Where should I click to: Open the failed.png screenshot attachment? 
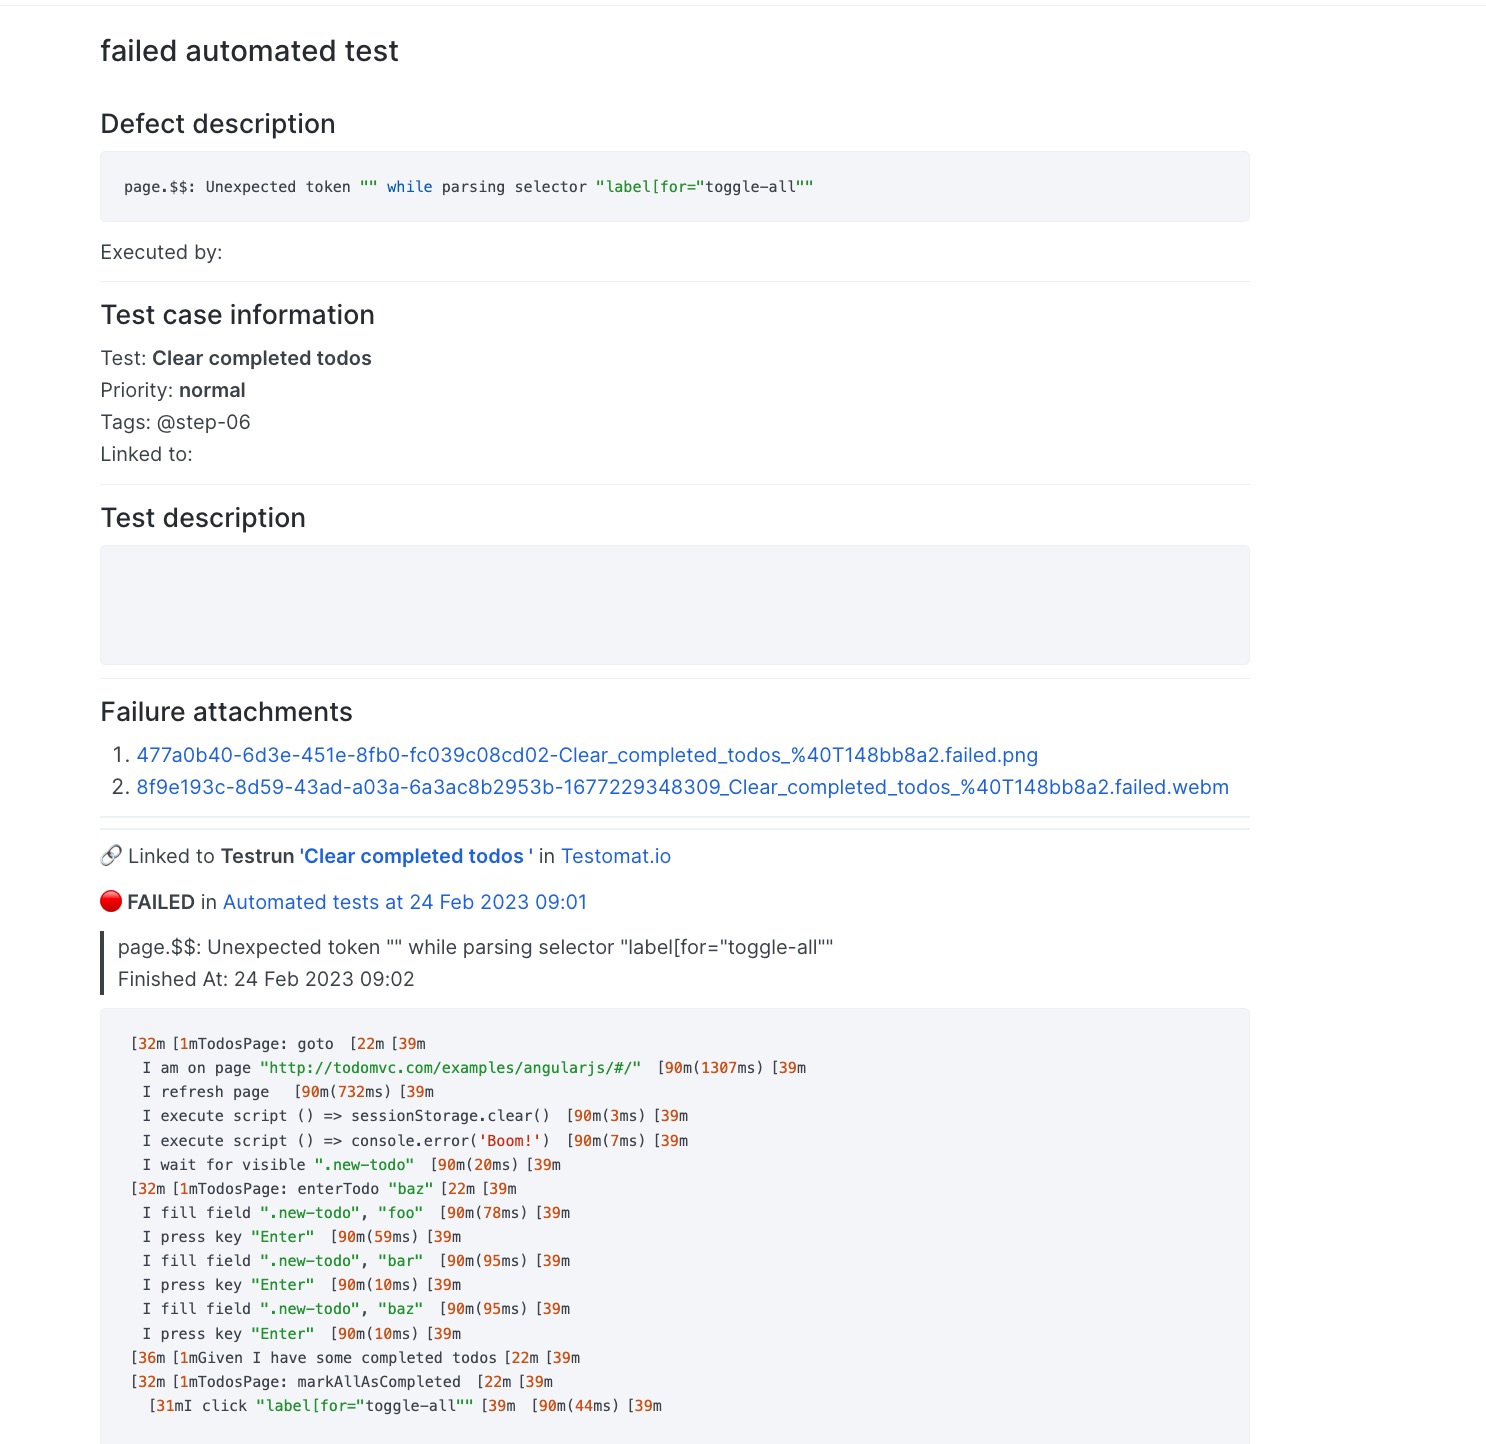pyautogui.click(x=587, y=755)
